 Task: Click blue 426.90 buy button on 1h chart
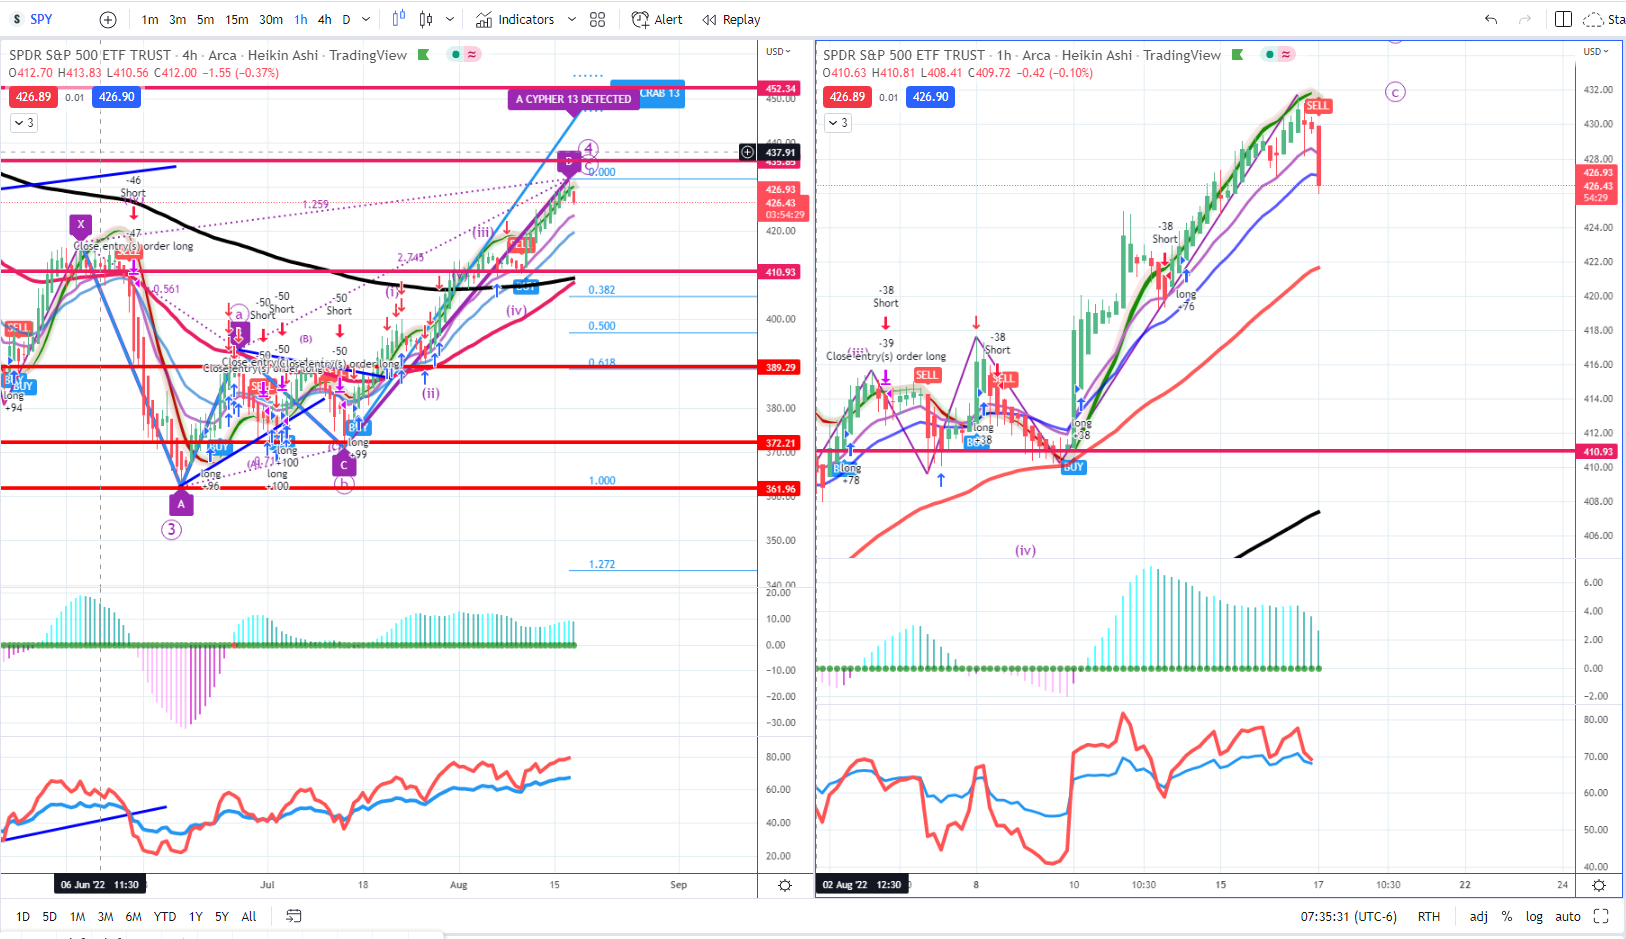pos(931,97)
